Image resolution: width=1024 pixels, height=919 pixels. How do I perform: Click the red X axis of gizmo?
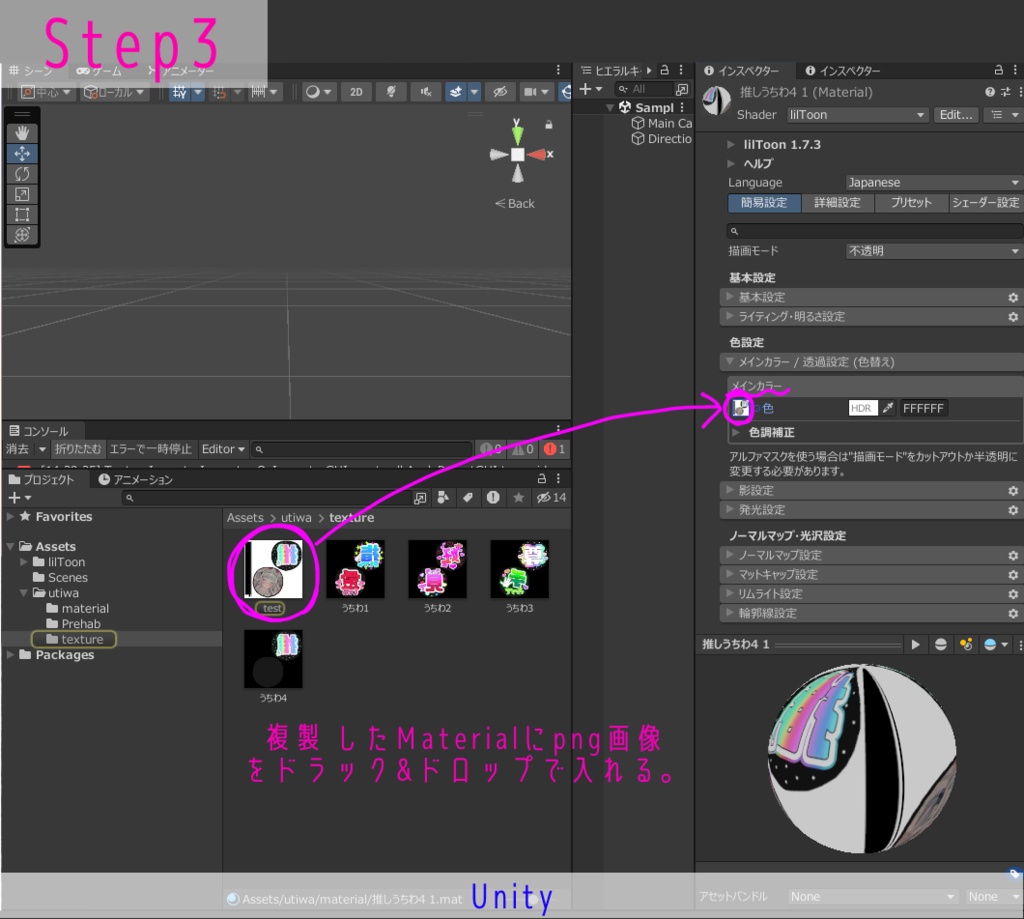pos(539,154)
